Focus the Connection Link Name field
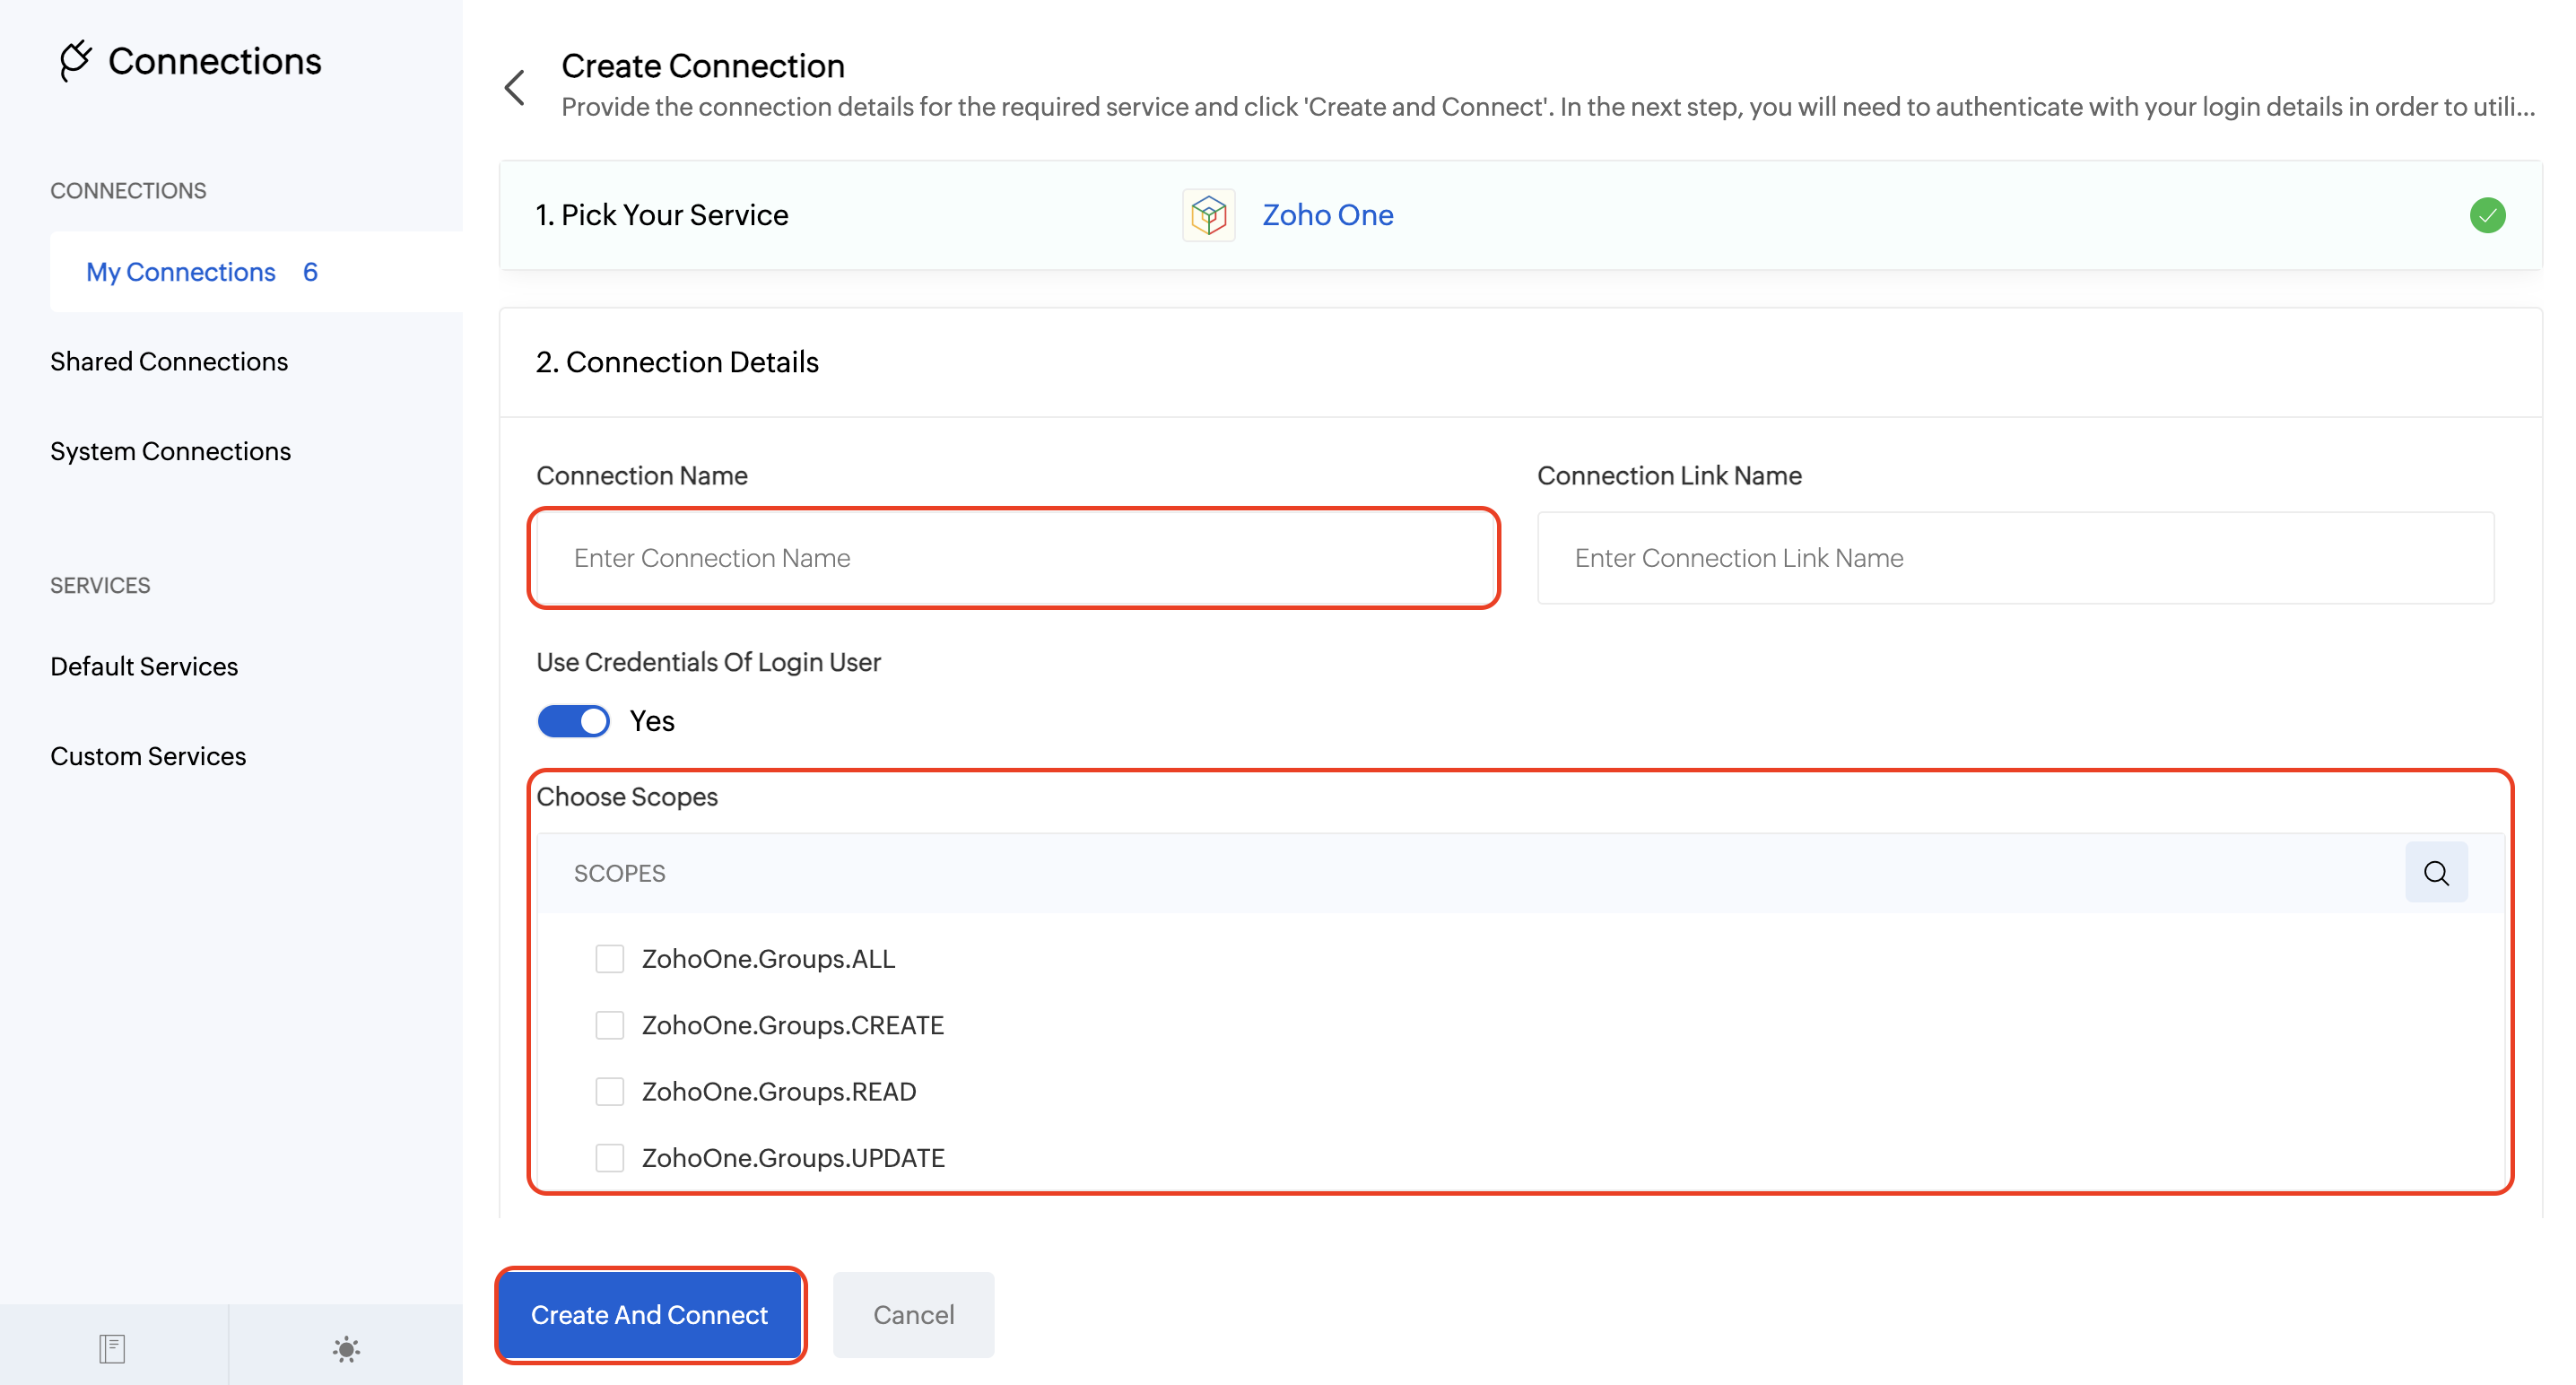This screenshot has width=2576, height=1385. (2014, 558)
